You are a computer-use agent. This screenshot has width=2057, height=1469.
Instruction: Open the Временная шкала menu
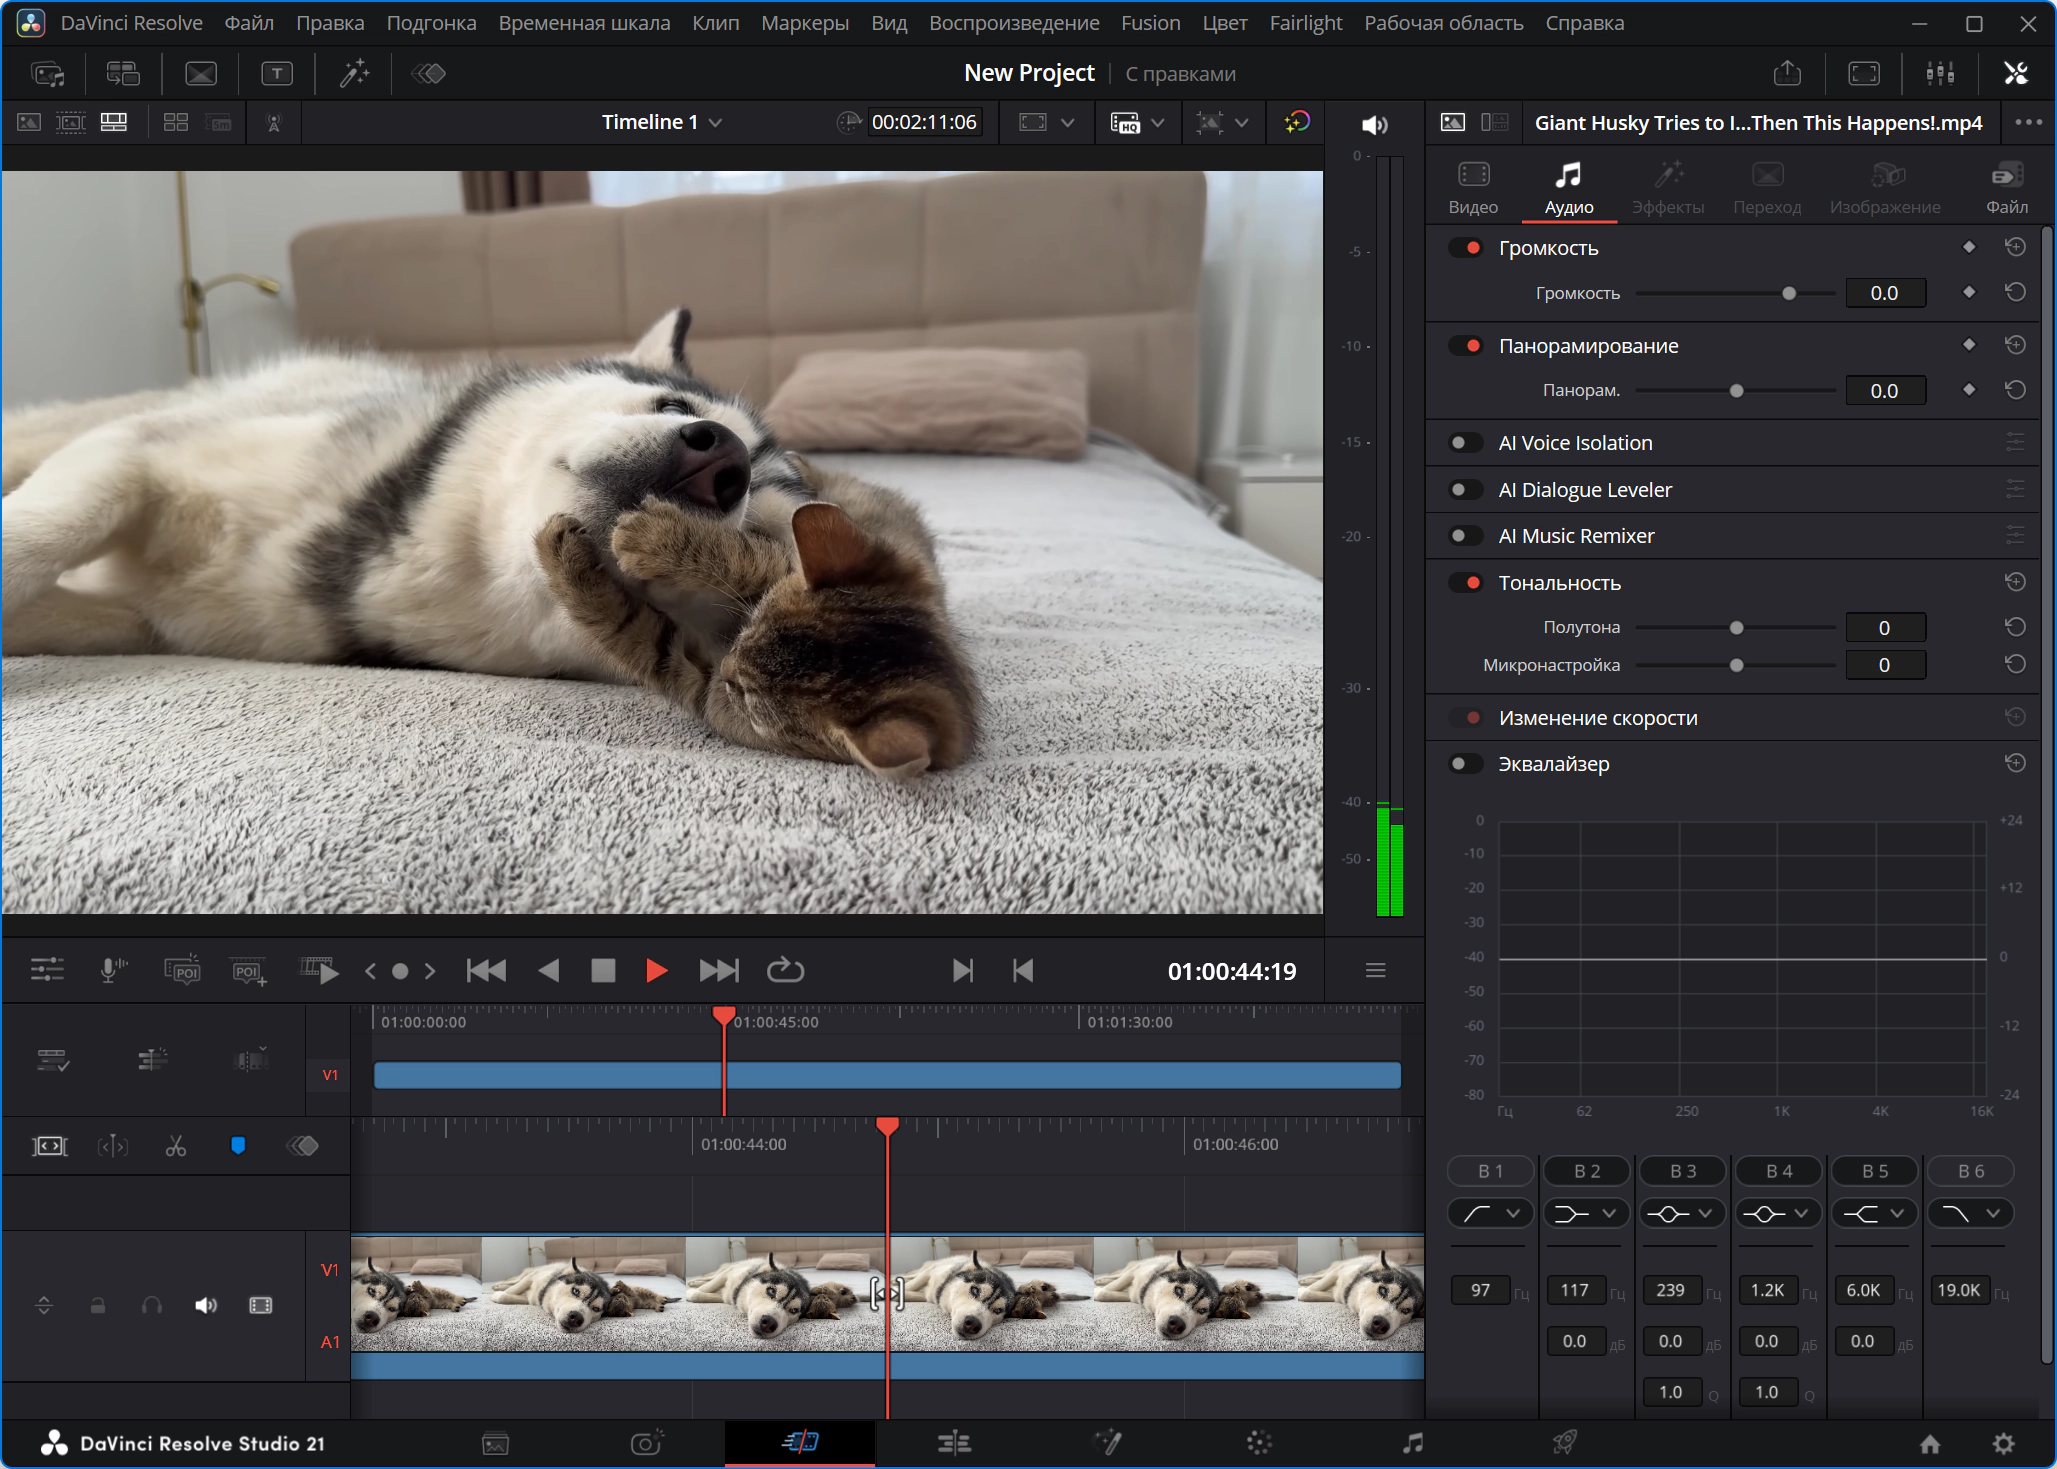[584, 23]
